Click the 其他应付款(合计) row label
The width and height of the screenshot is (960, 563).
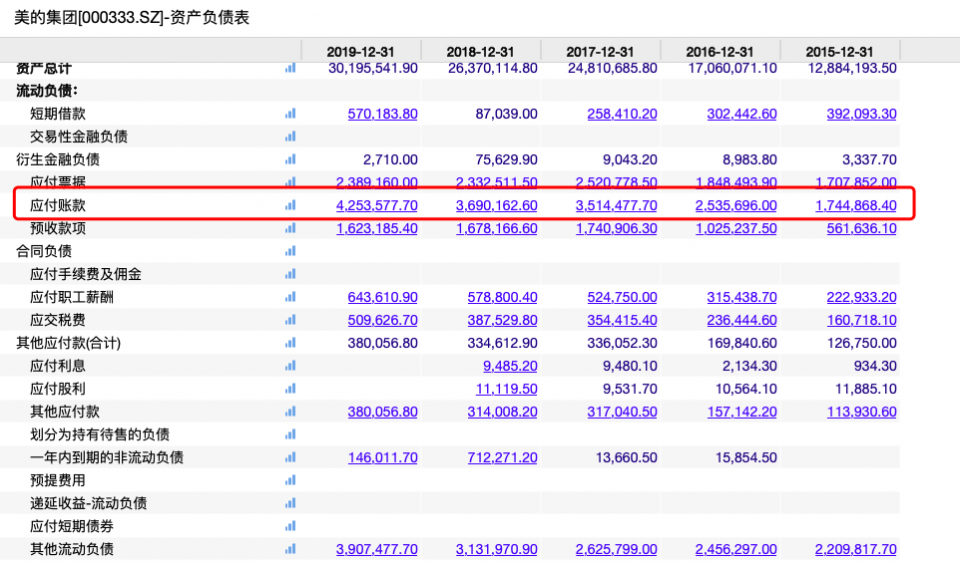(x=72, y=343)
